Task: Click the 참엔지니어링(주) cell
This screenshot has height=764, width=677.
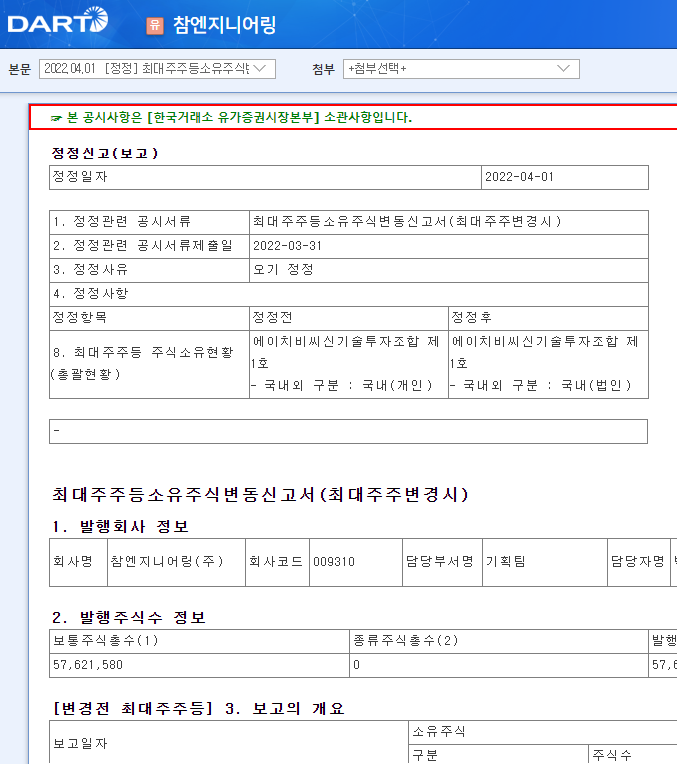Action: tap(176, 562)
